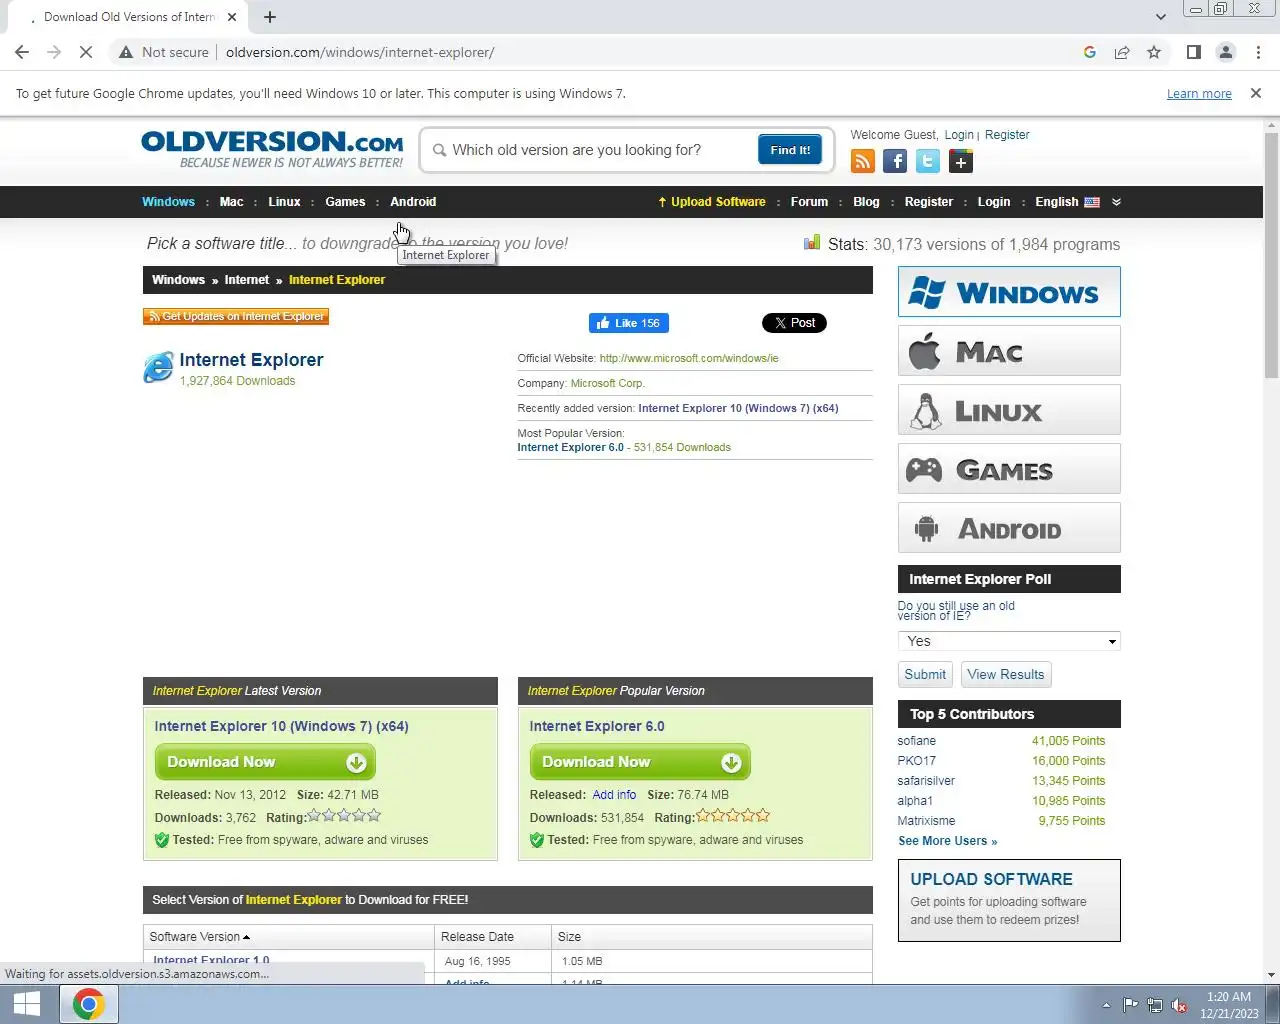Viewport: 1280px width, 1024px height.
Task: Open the English language selector
Action: 1057,202
